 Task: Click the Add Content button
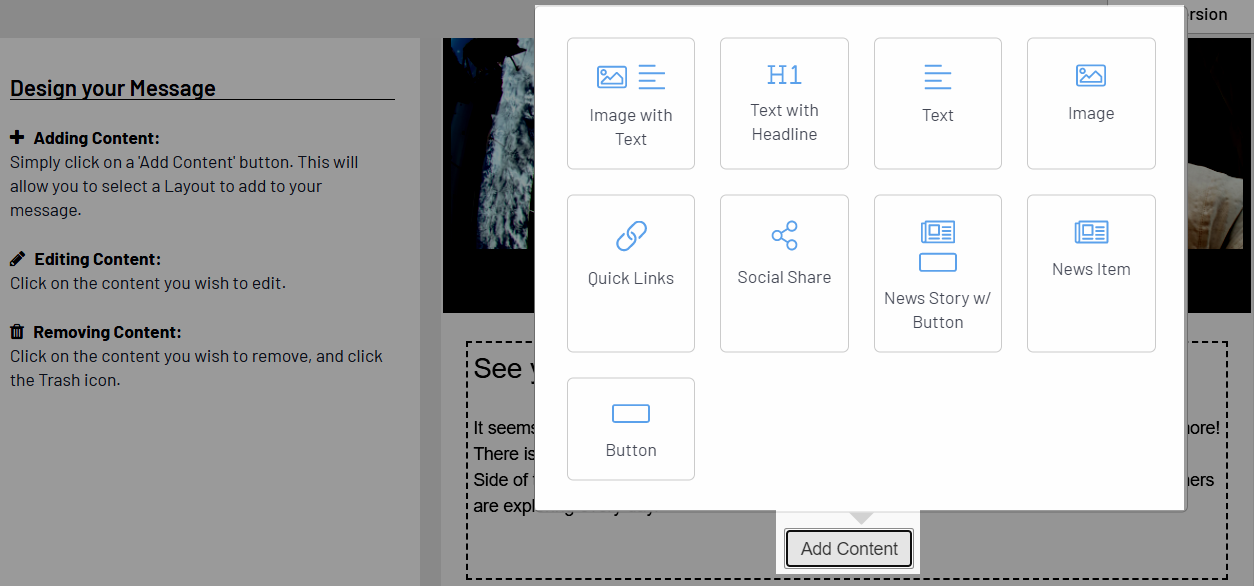(x=849, y=549)
